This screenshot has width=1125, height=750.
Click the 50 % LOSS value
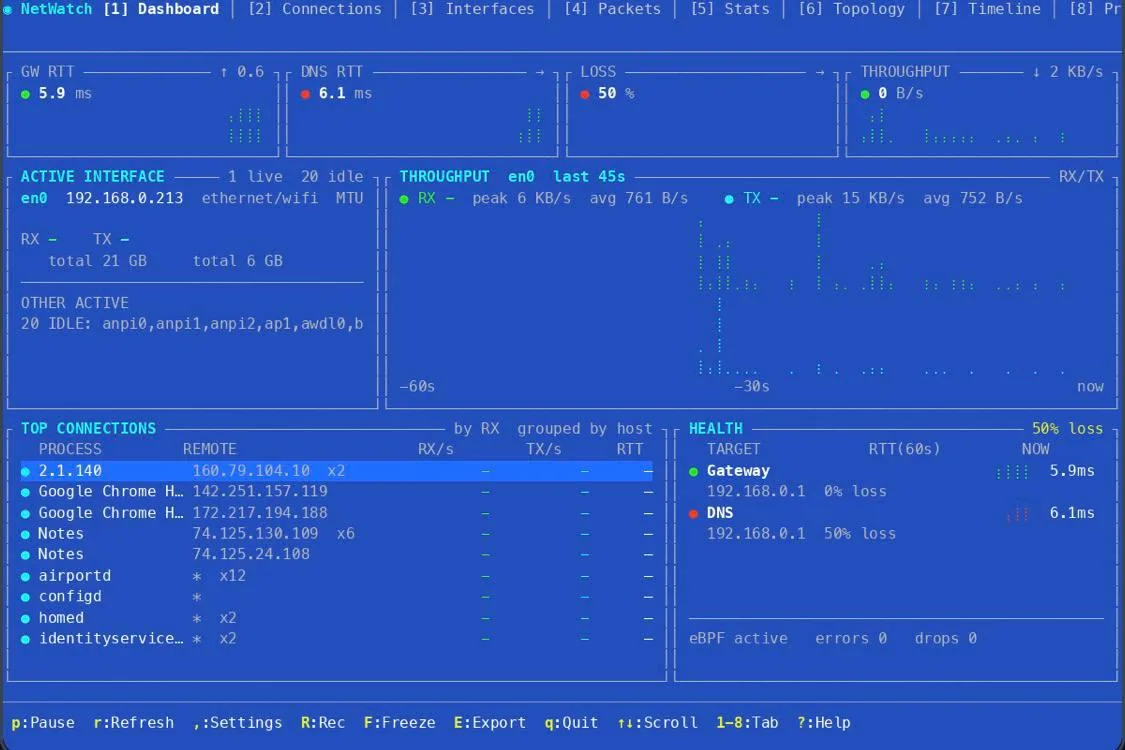coord(616,93)
